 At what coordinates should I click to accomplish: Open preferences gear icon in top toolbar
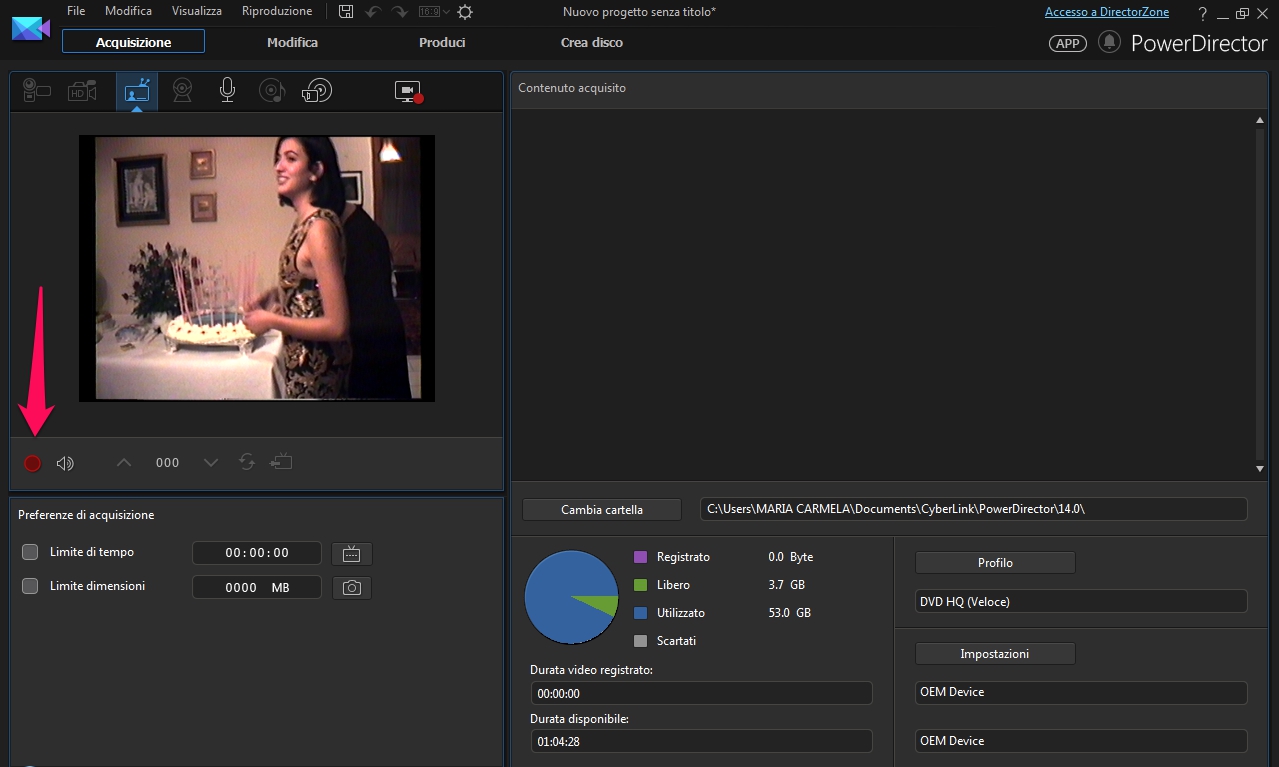click(x=465, y=12)
